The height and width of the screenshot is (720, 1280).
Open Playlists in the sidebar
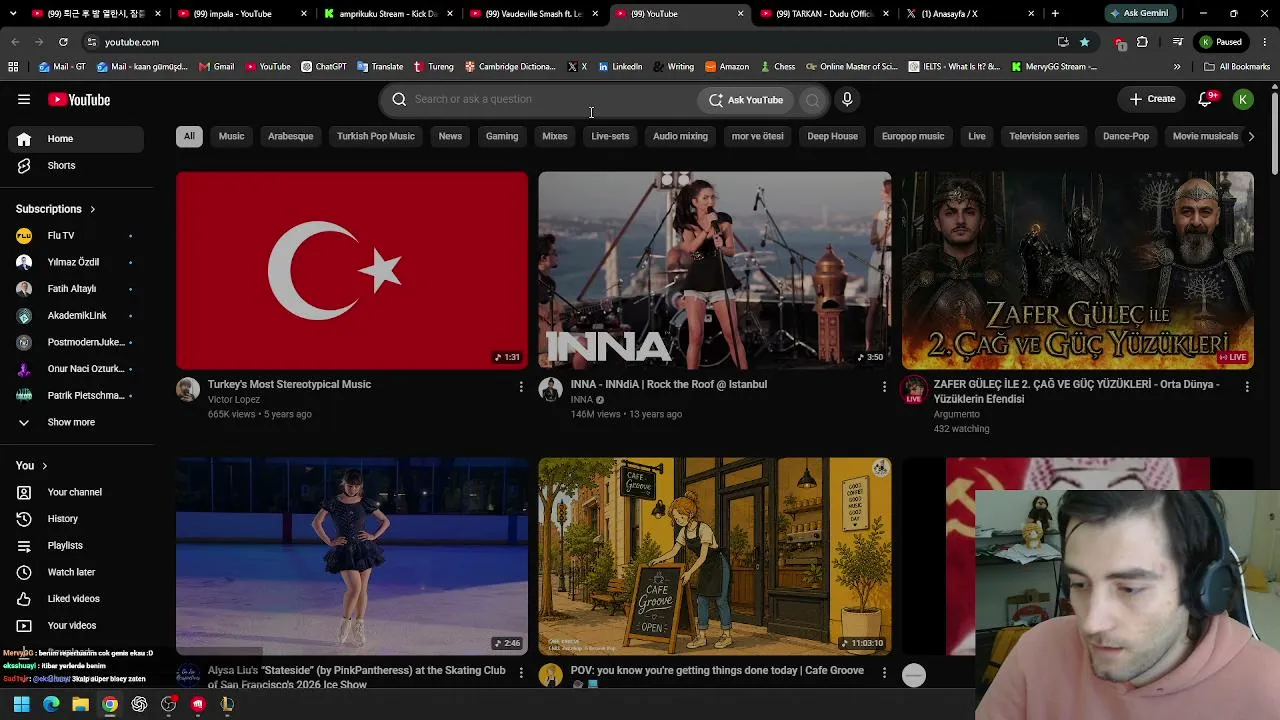77,545
